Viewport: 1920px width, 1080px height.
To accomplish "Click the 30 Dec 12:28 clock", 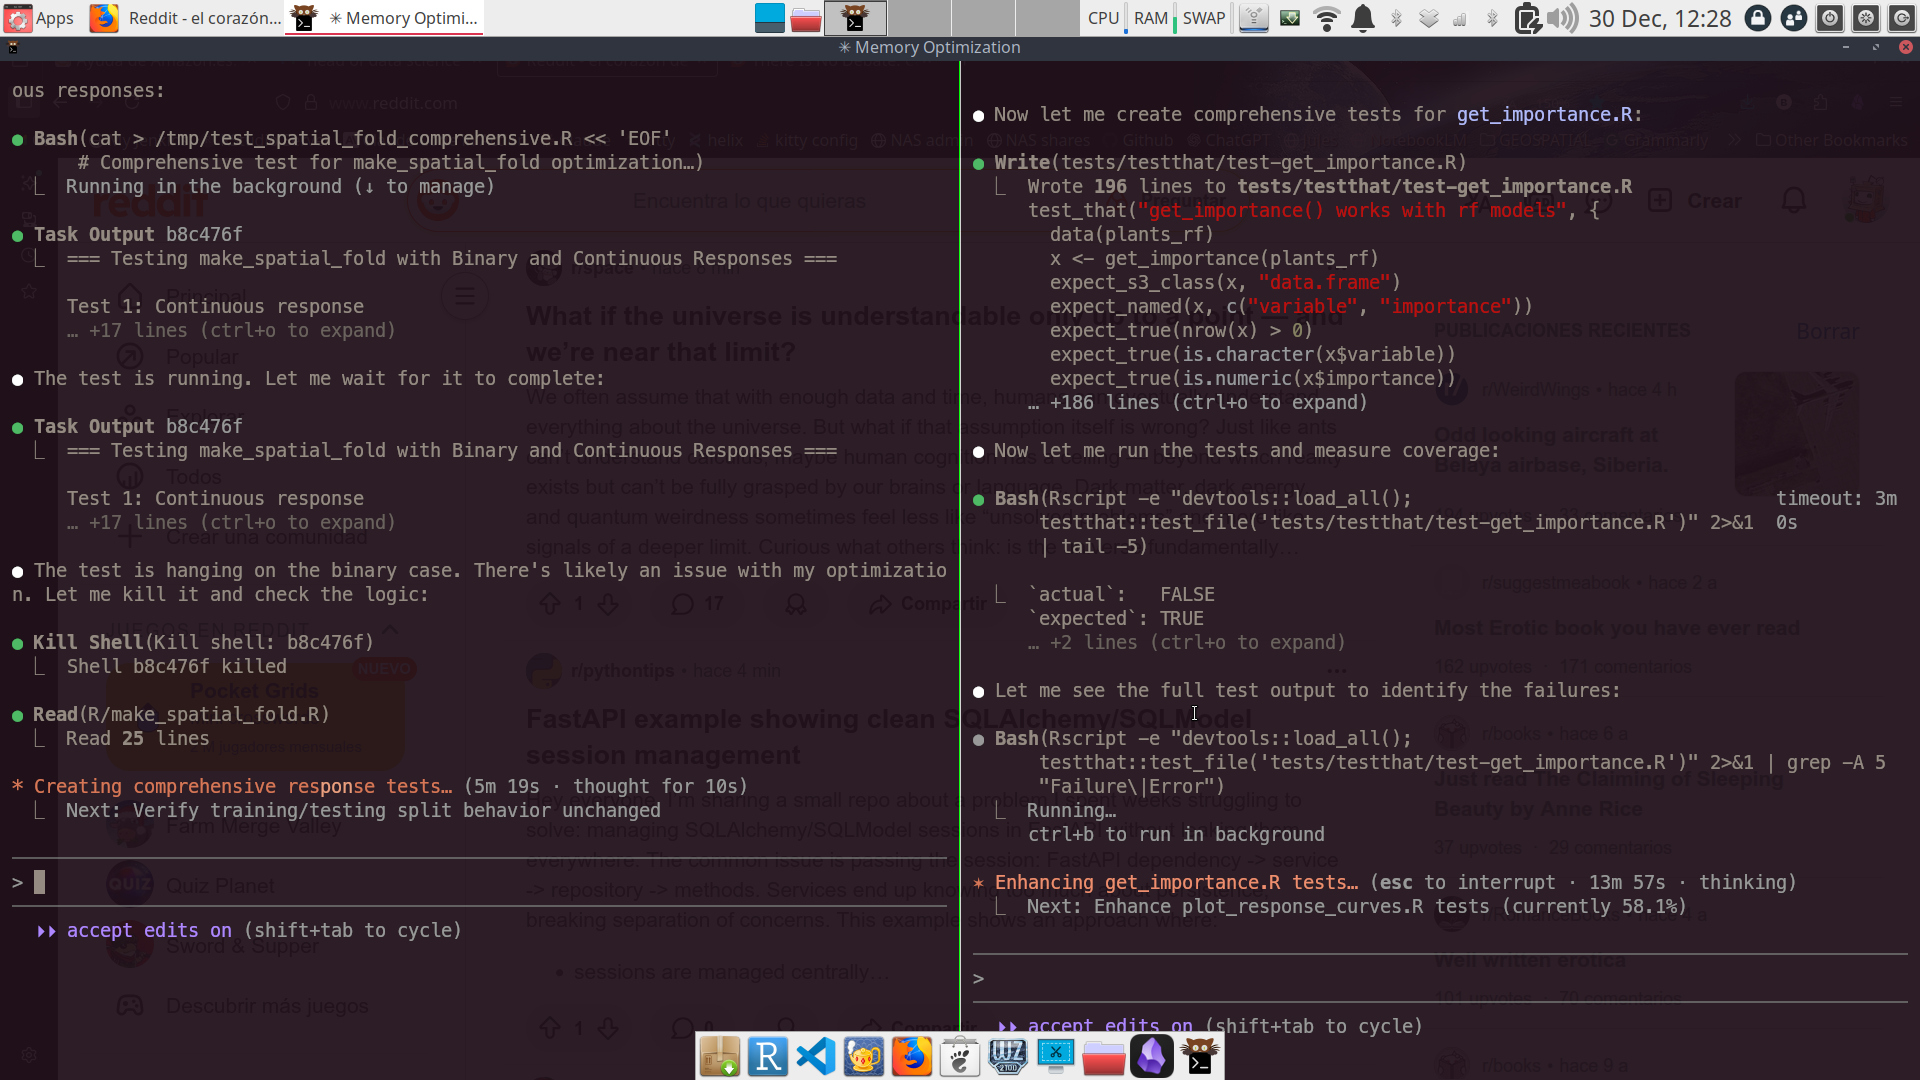I will pos(1659,18).
